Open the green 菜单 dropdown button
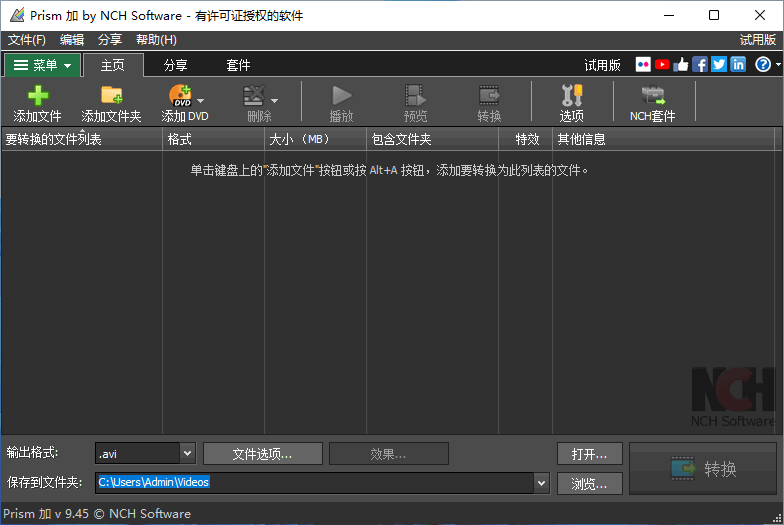784x525 pixels. tap(42, 65)
